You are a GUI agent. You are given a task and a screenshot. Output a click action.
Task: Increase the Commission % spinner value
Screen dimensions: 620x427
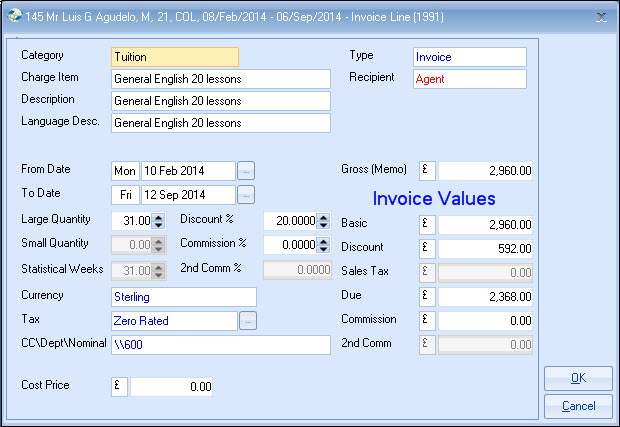tap(324, 240)
